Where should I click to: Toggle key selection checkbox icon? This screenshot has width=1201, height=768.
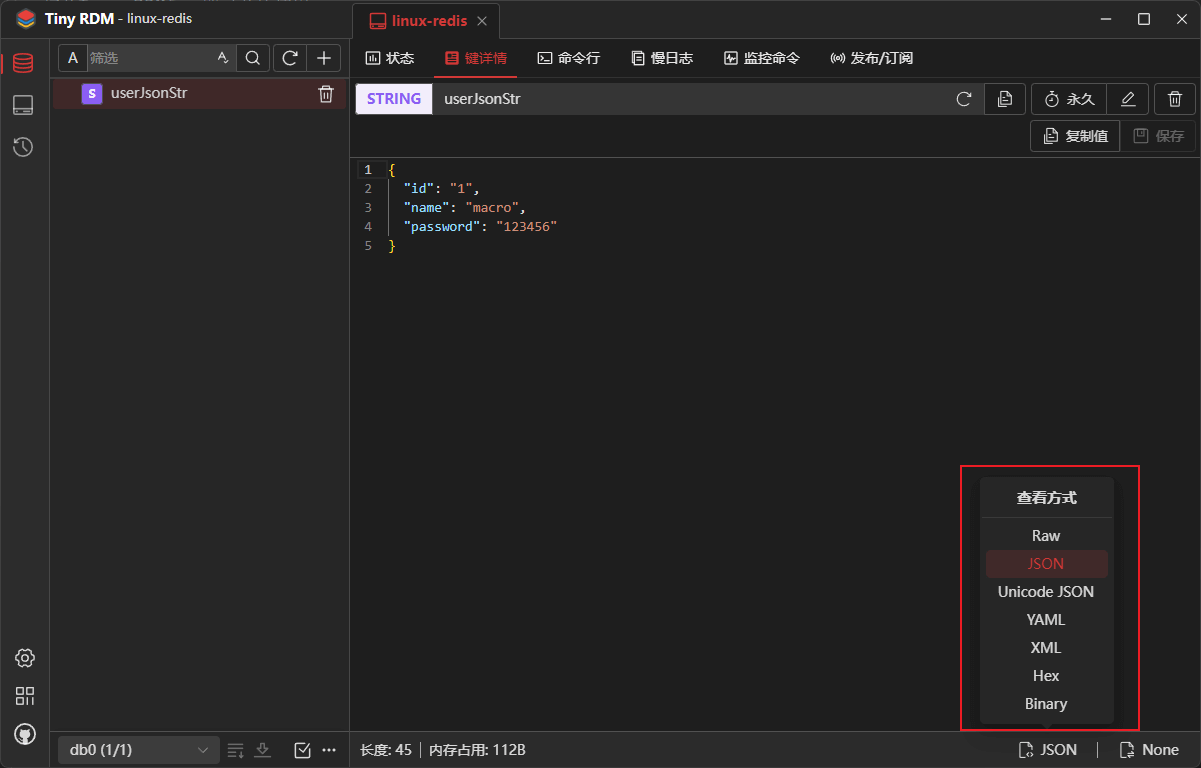(303, 750)
